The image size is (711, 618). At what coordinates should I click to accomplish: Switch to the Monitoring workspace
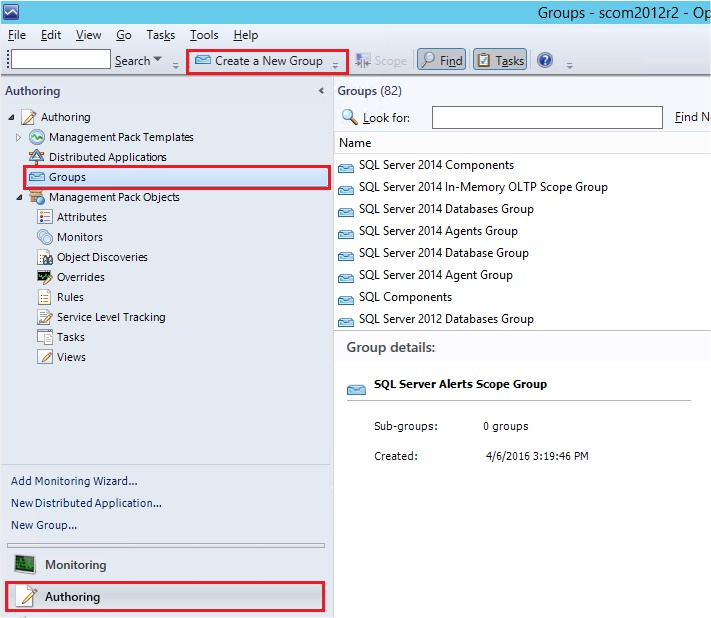pyautogui.click(x=166, y=564)
